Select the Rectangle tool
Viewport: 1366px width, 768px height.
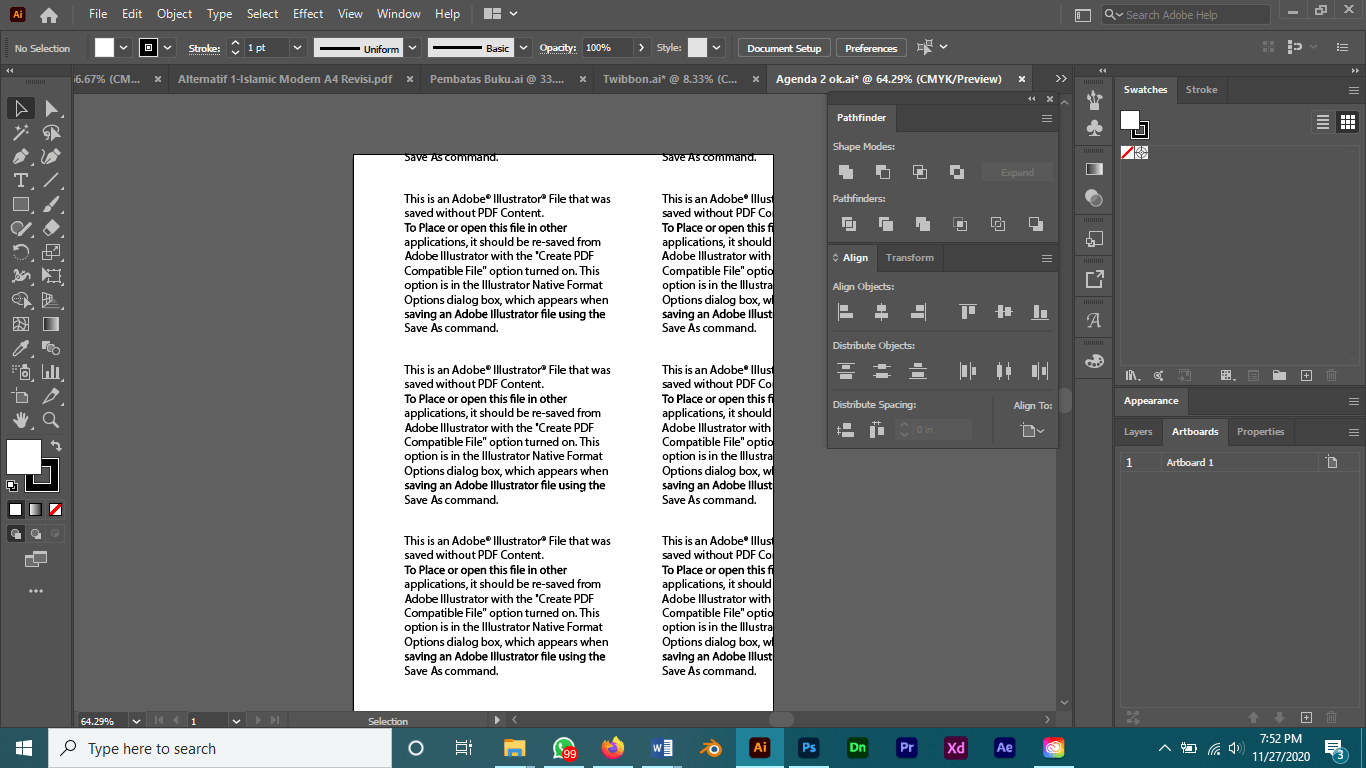tap(20, 204)
